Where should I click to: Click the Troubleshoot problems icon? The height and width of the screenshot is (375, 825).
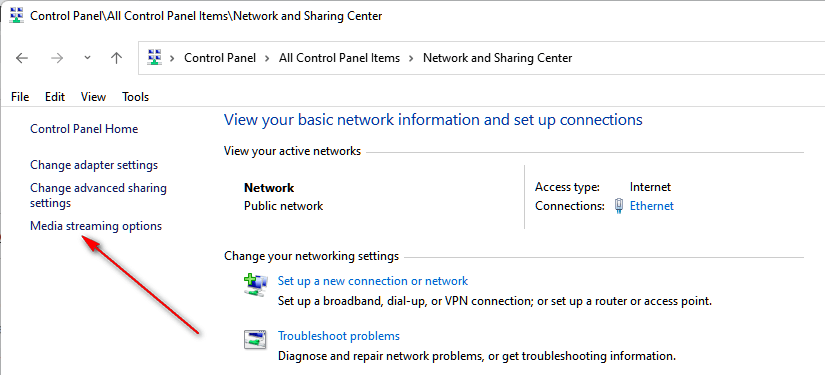255,339
